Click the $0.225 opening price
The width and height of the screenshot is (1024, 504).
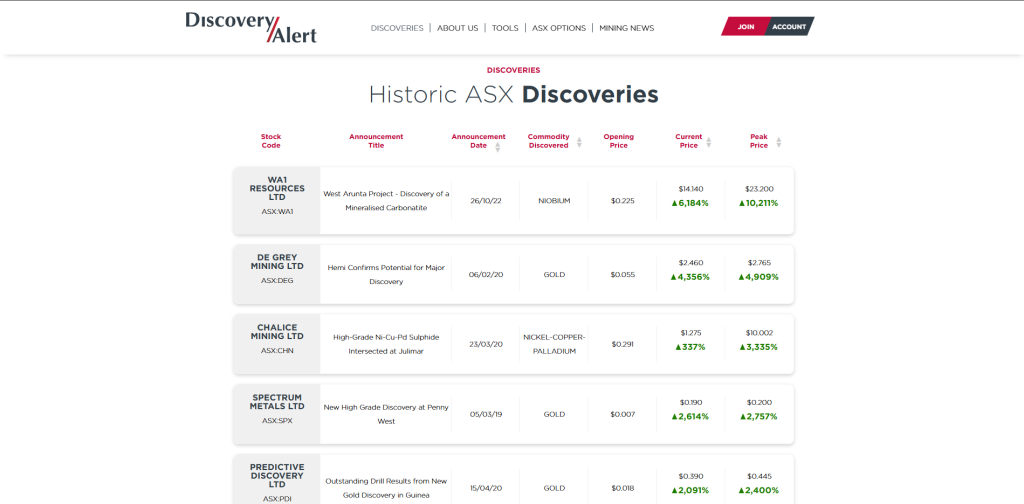click(x=622, y=201)
